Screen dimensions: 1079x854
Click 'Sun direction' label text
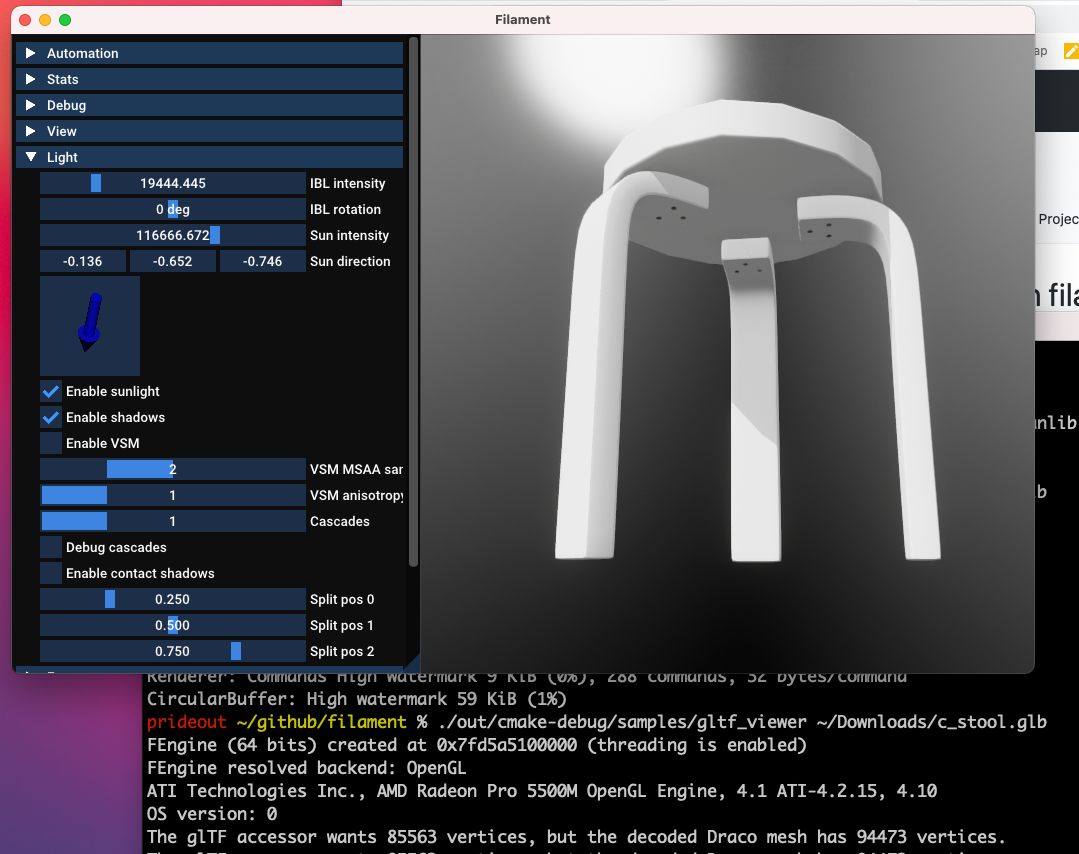click(350, 261)
